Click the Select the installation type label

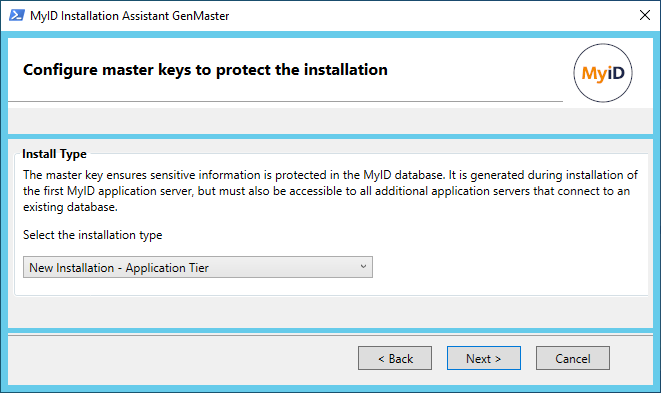pyautogui.click(x=92, y=235)
